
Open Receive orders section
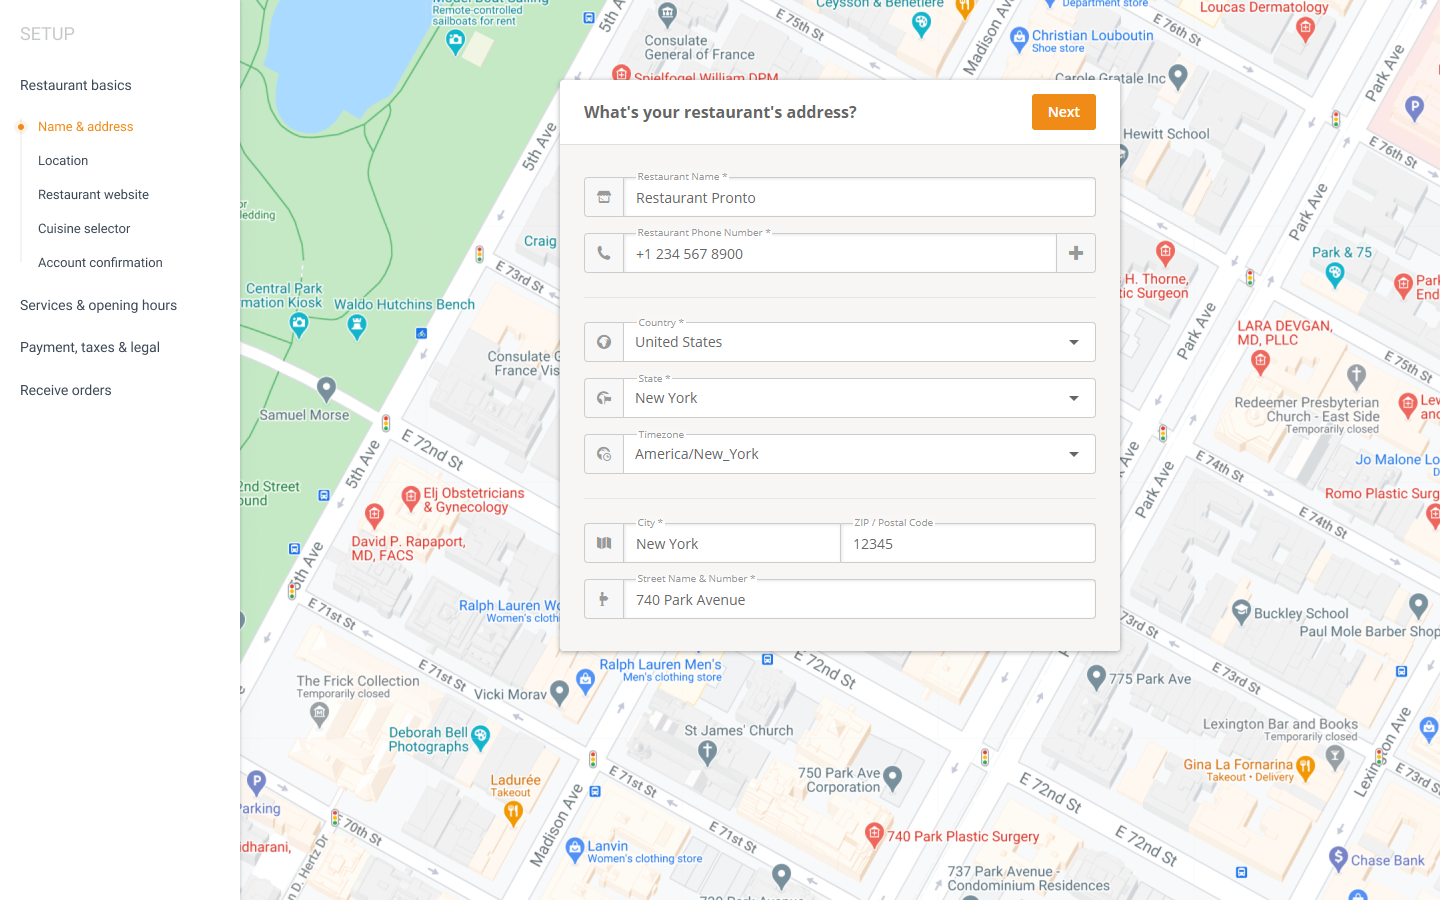pos(66,390)
